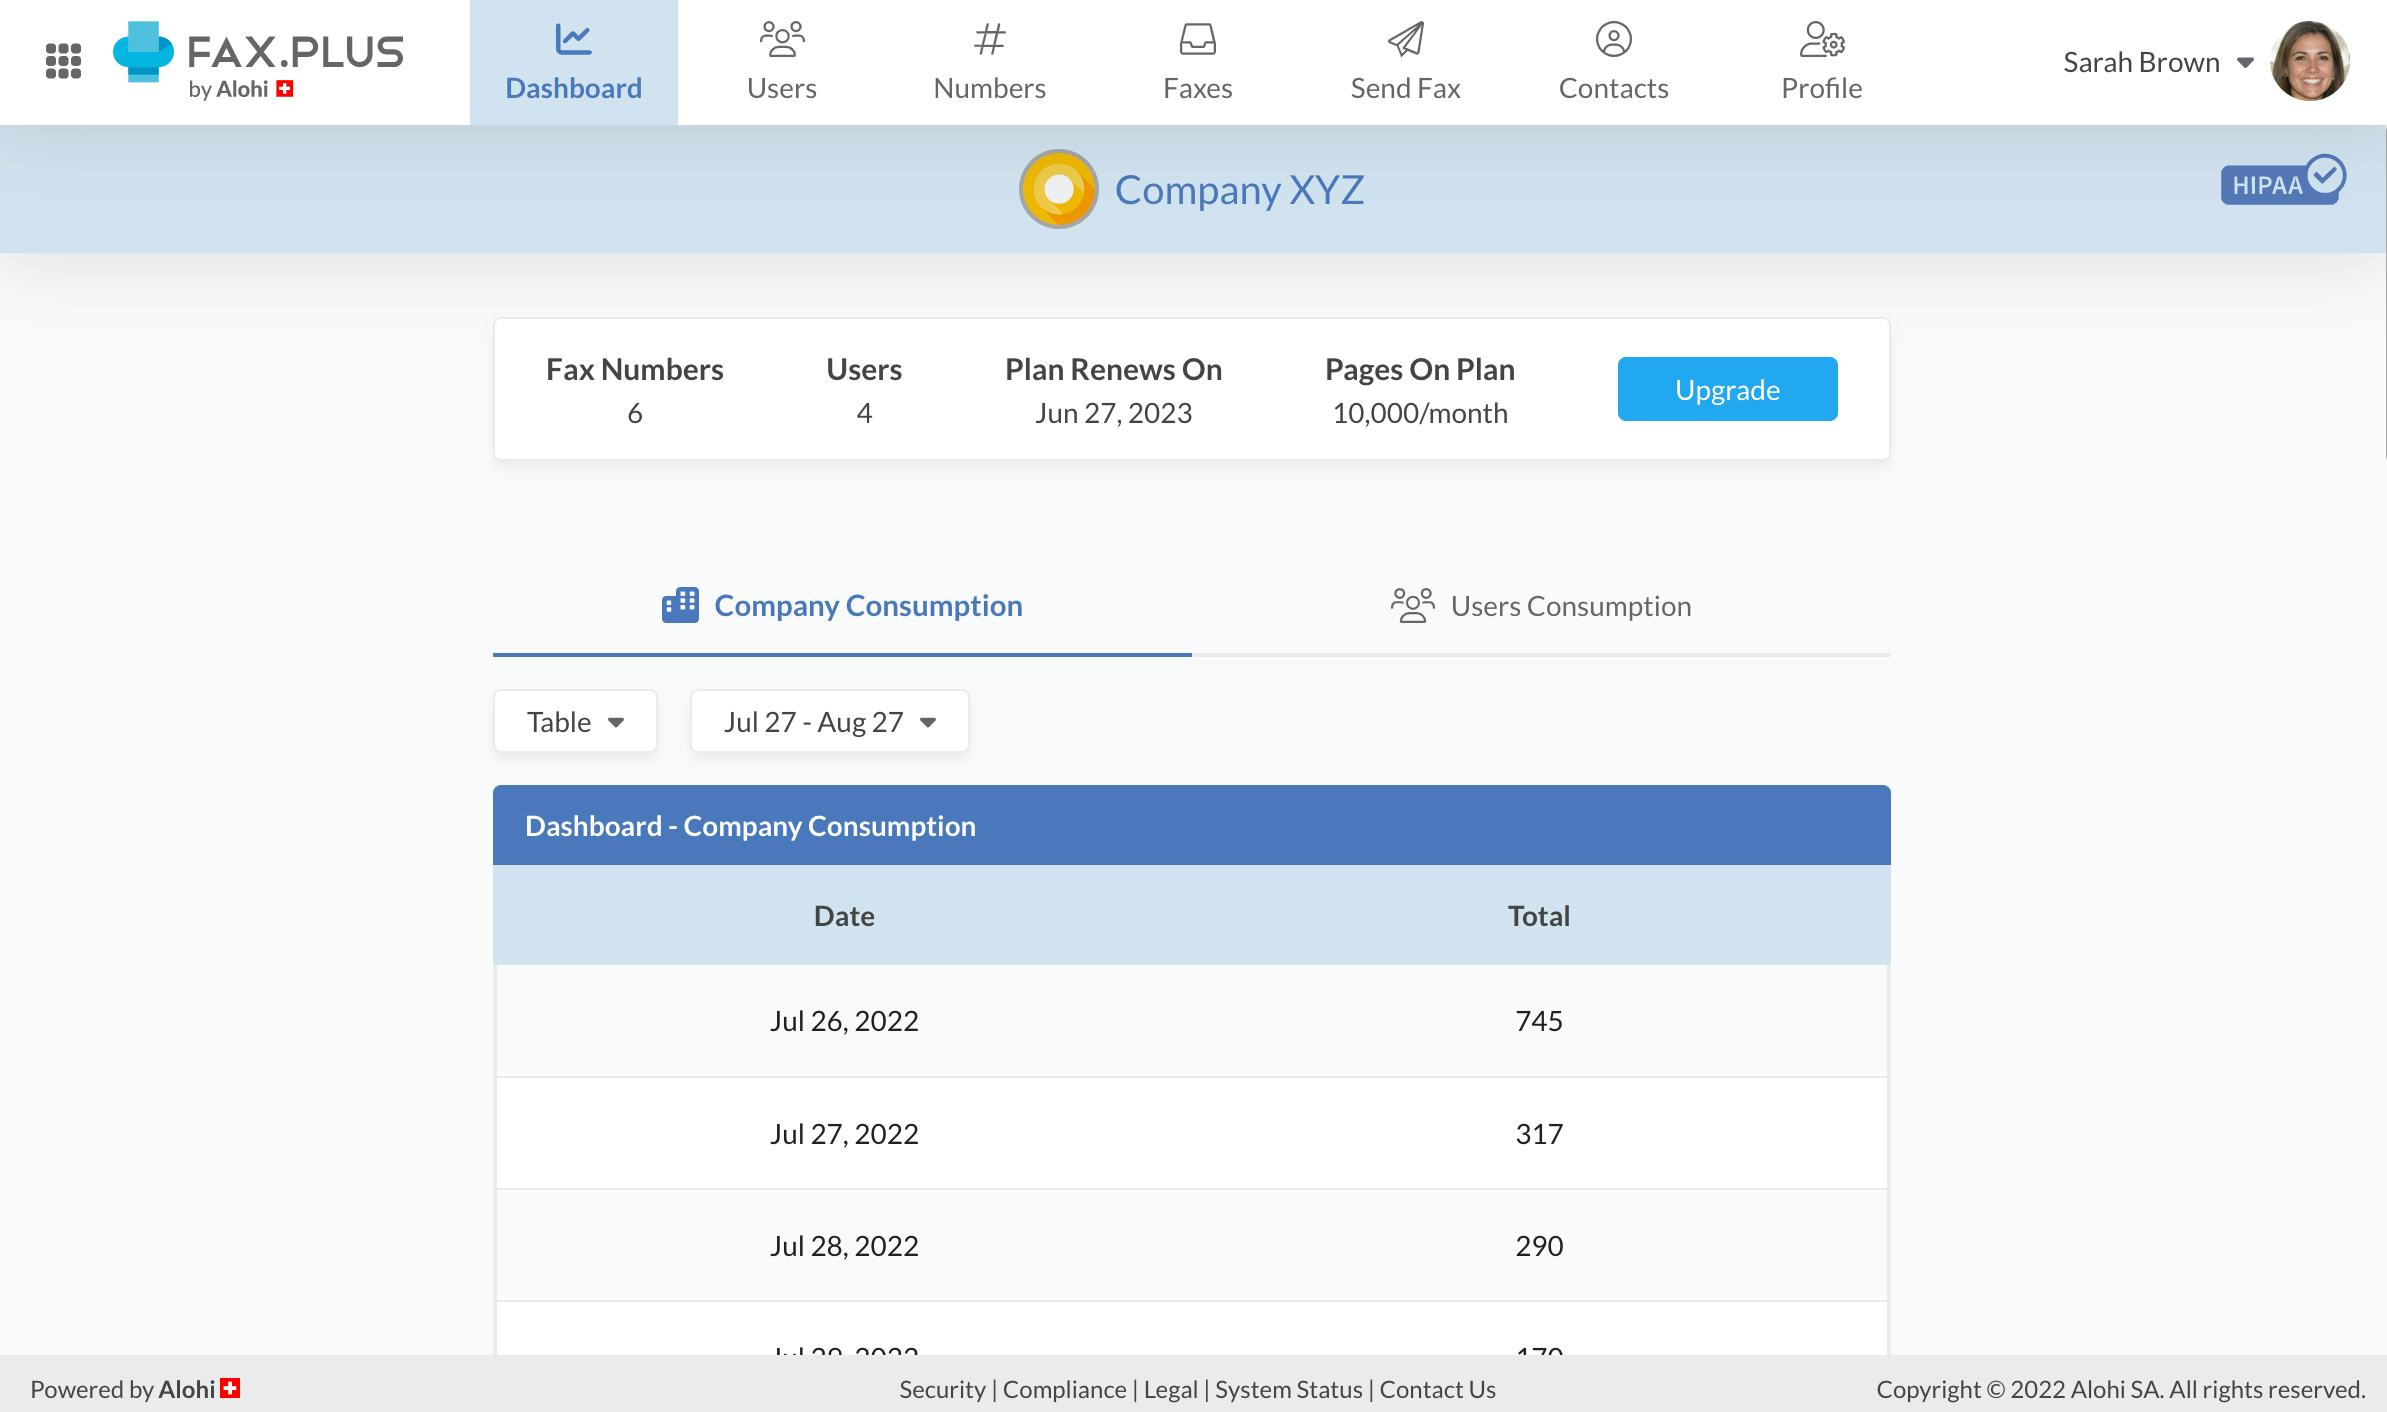Select the Send Fax paper plane icon
2387x1412 pixels.
[1404, 40]
